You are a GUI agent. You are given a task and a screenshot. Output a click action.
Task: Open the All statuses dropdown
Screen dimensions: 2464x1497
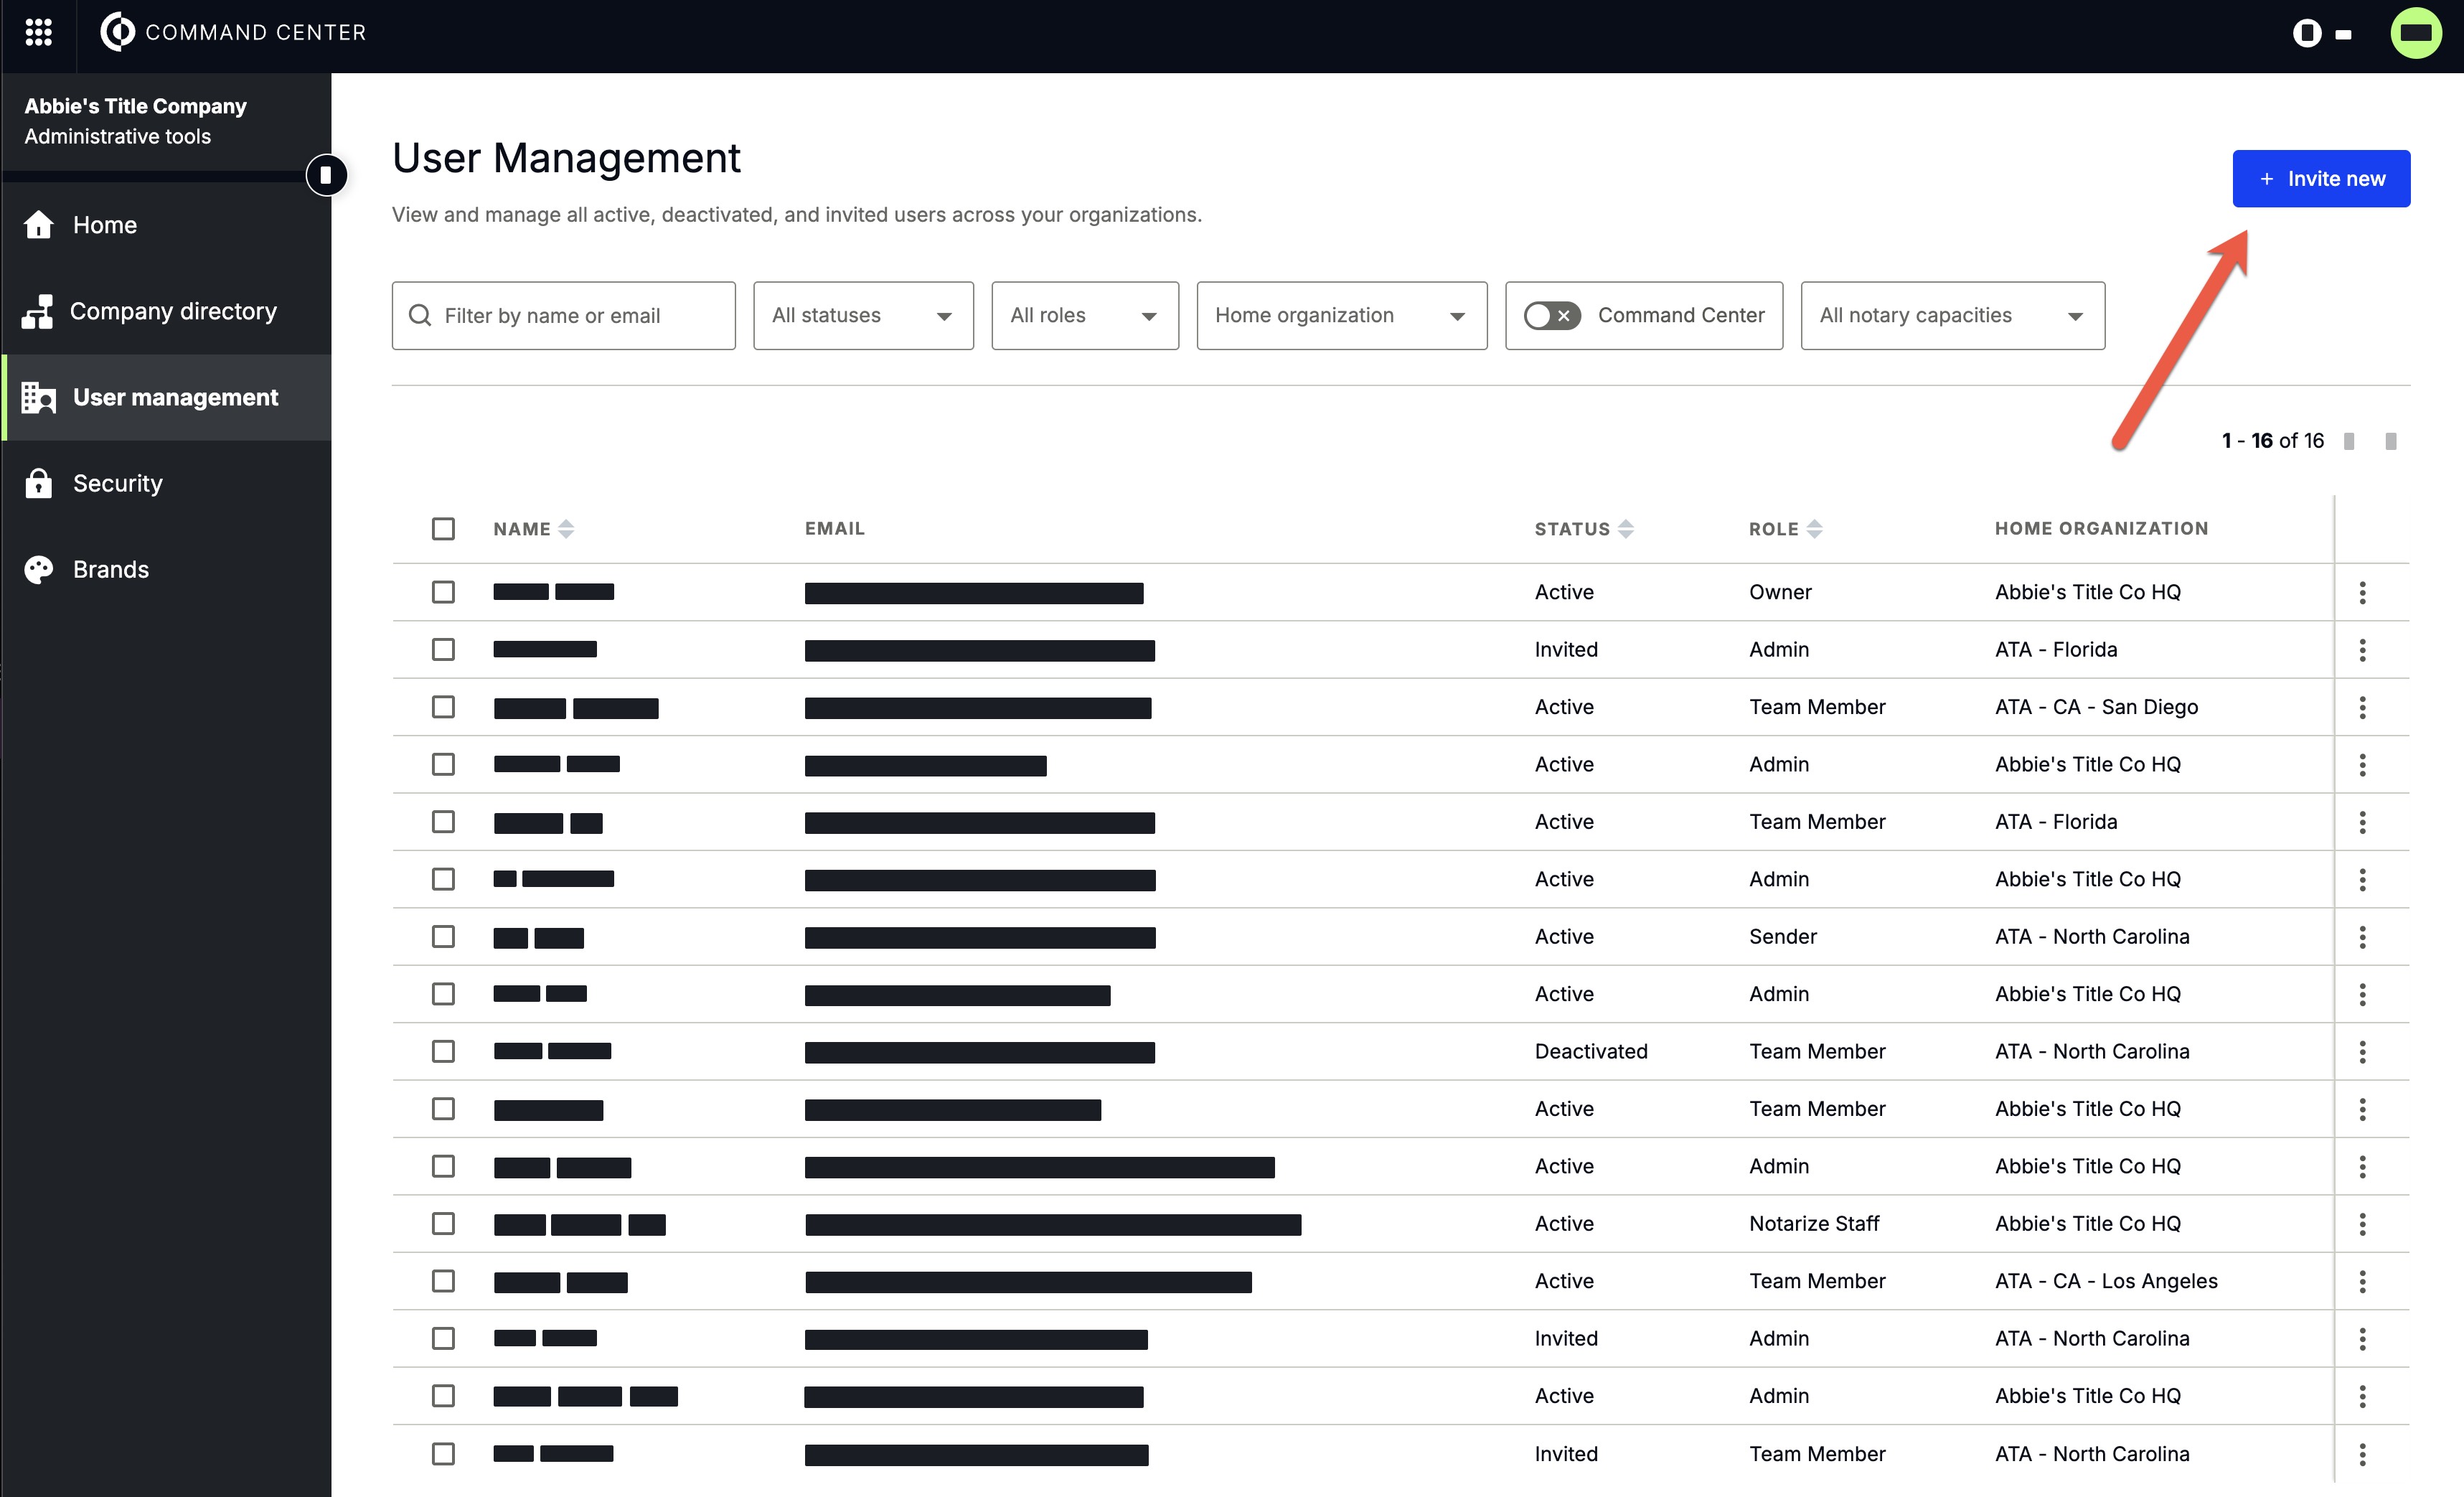(x=863, y=315)
